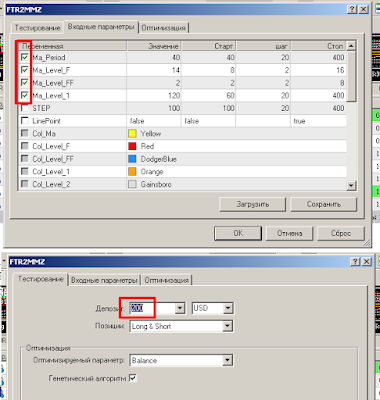Click the deposit value field showing 200

pos(152,308)
